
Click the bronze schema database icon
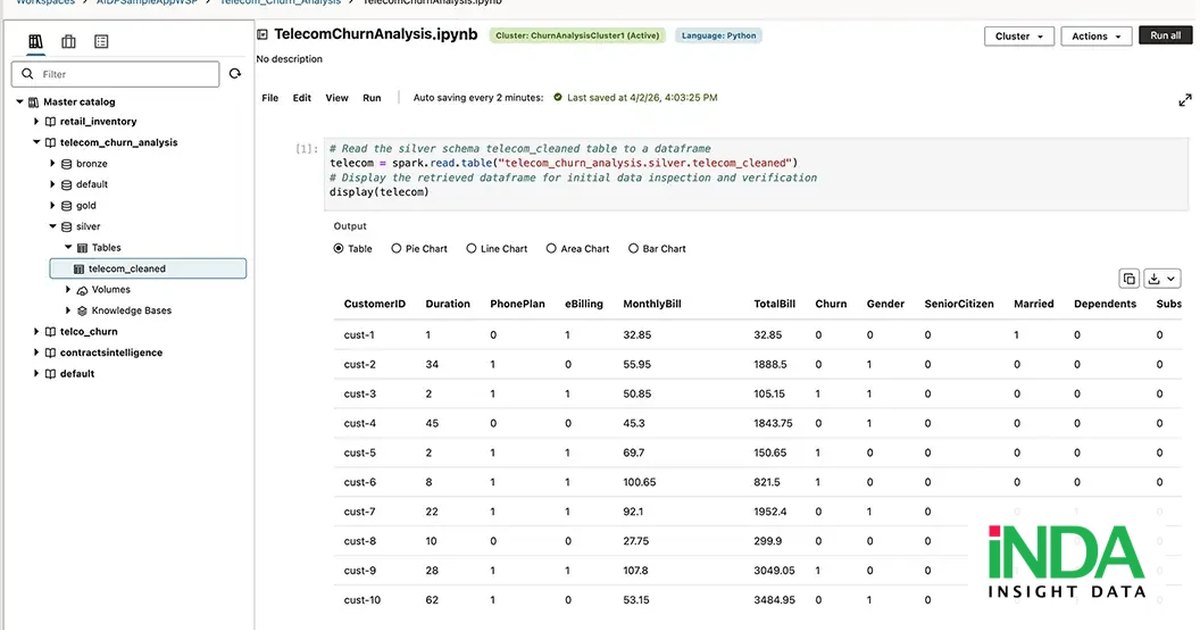point(67,164)
